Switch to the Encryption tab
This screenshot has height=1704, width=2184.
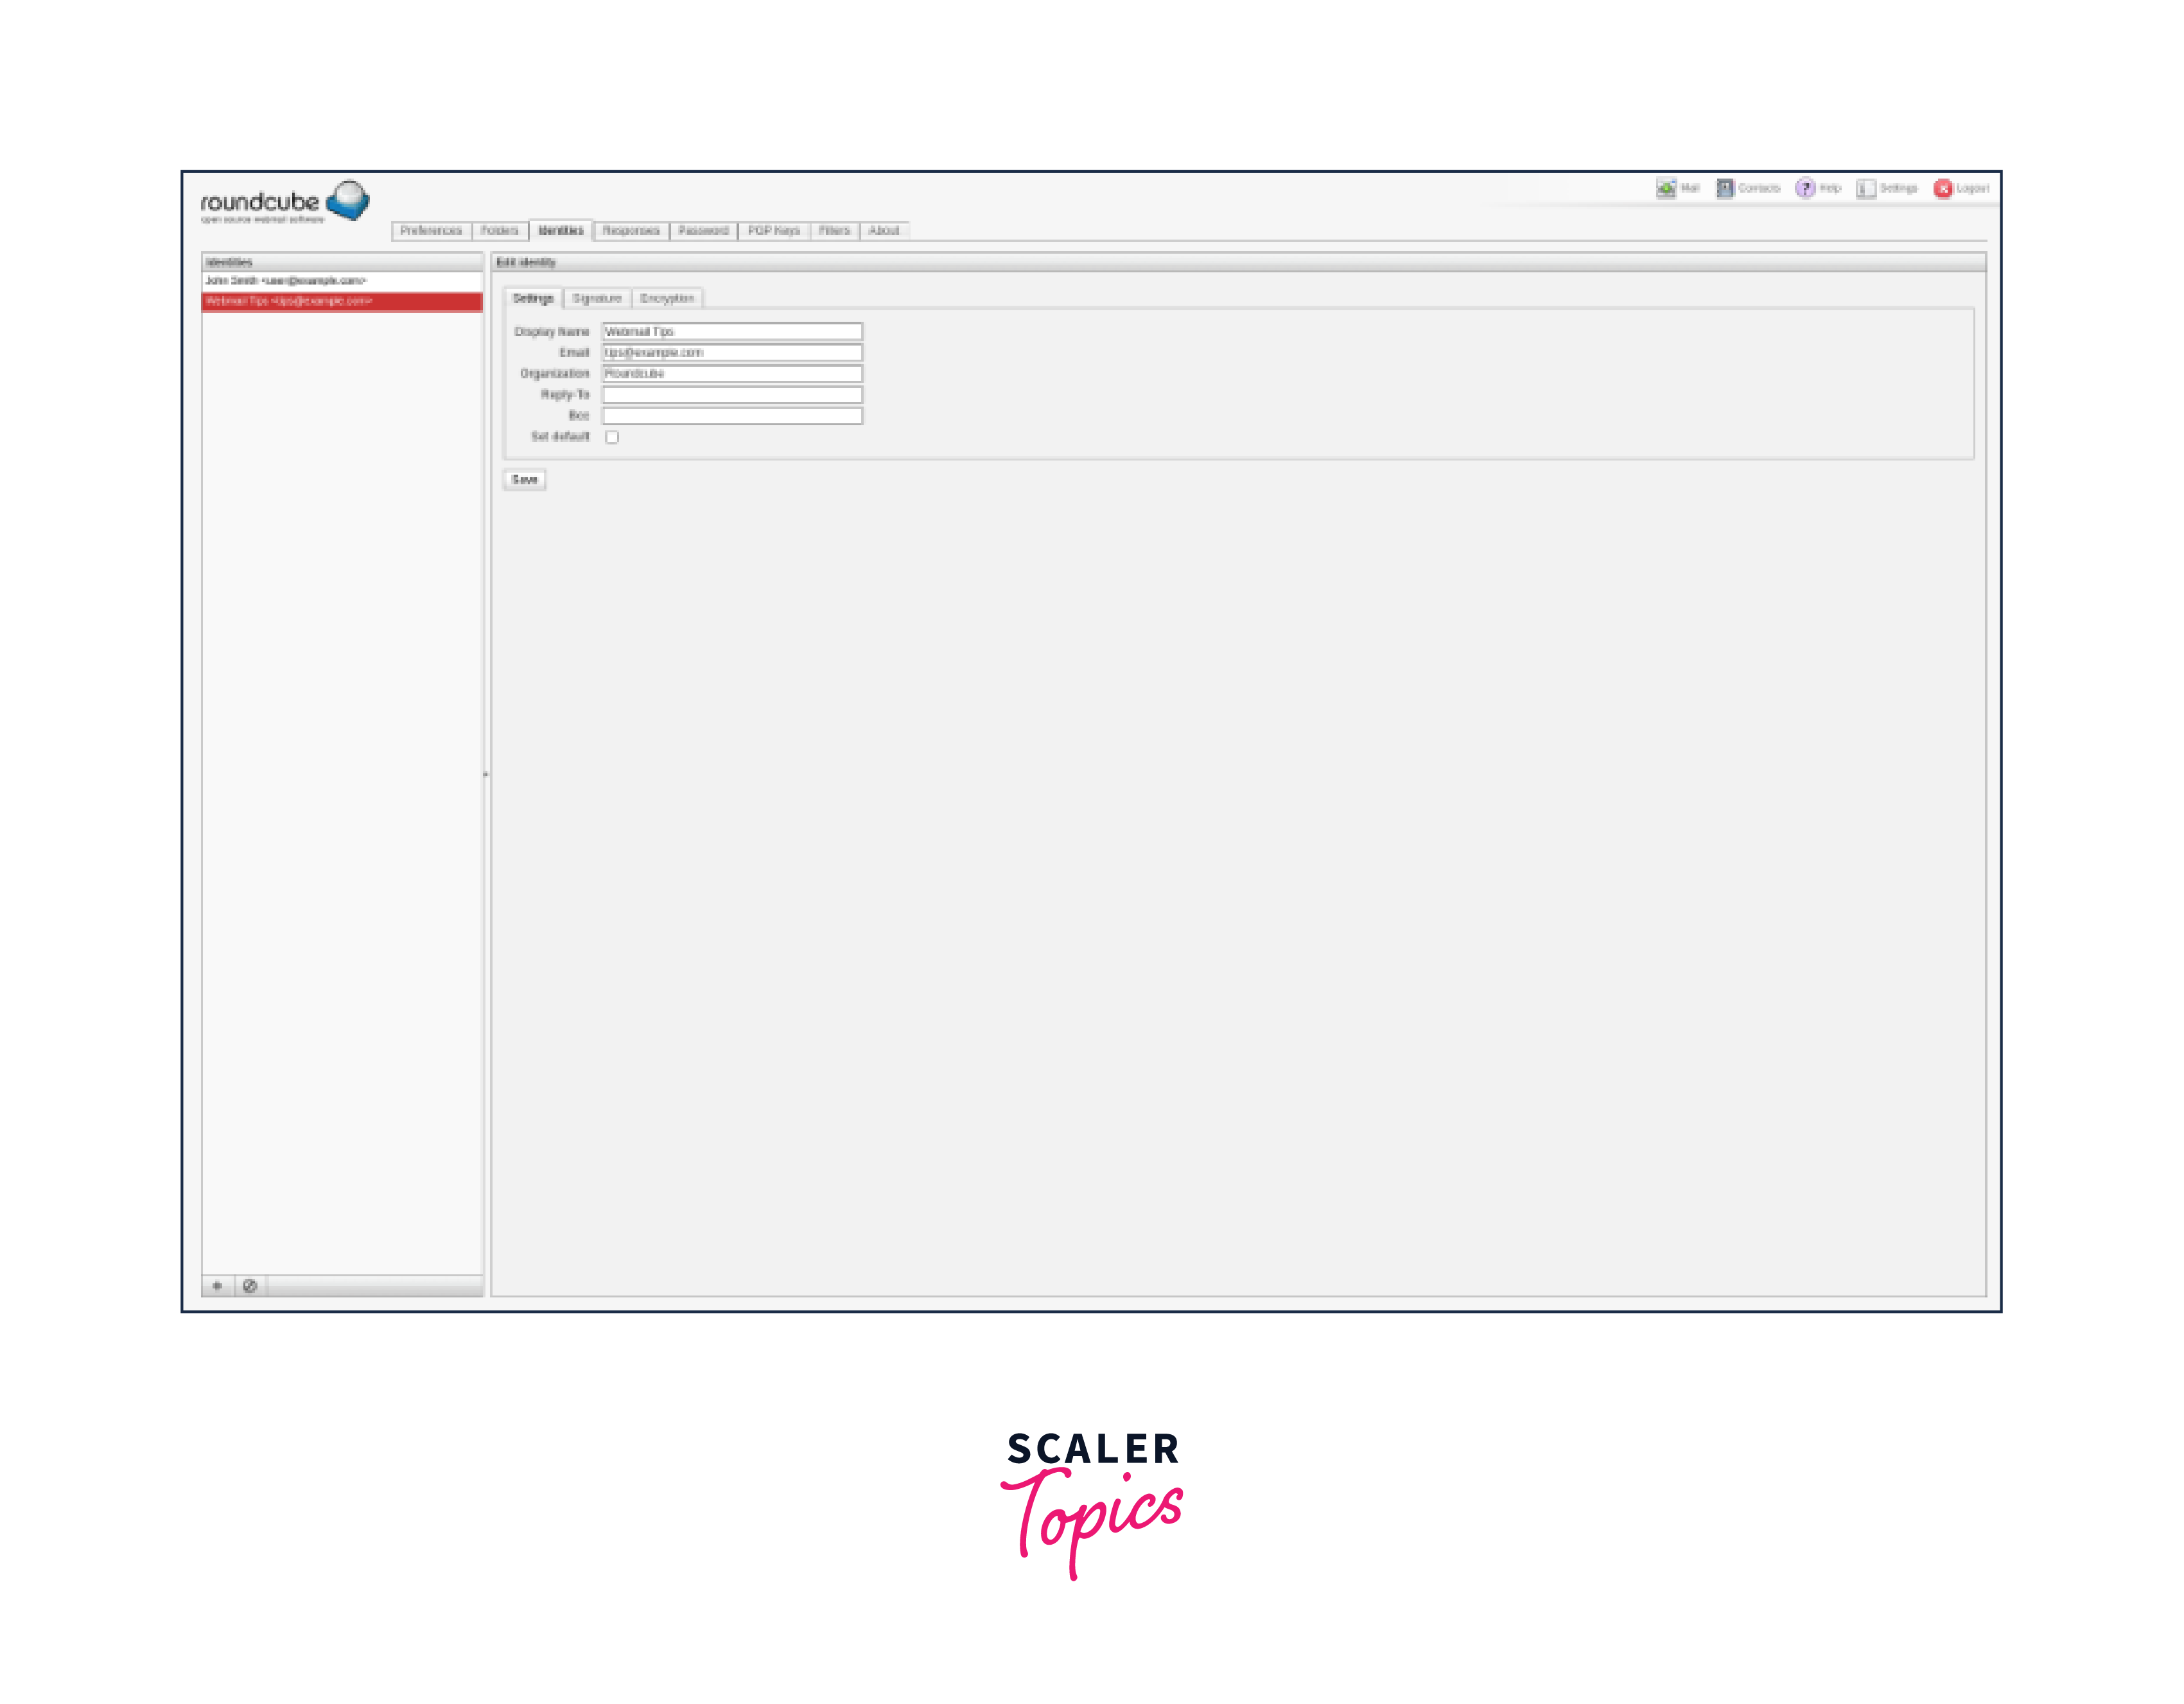pyautogui.click(x=667, y=299)
